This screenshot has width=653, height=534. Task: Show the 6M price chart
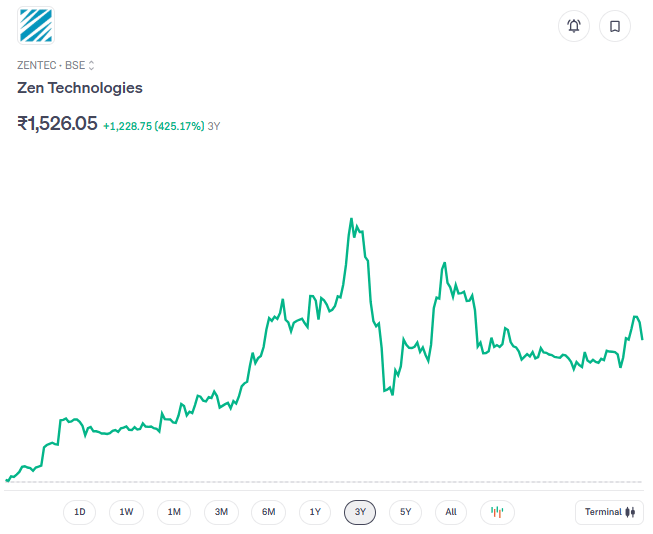tap(269, 512)
